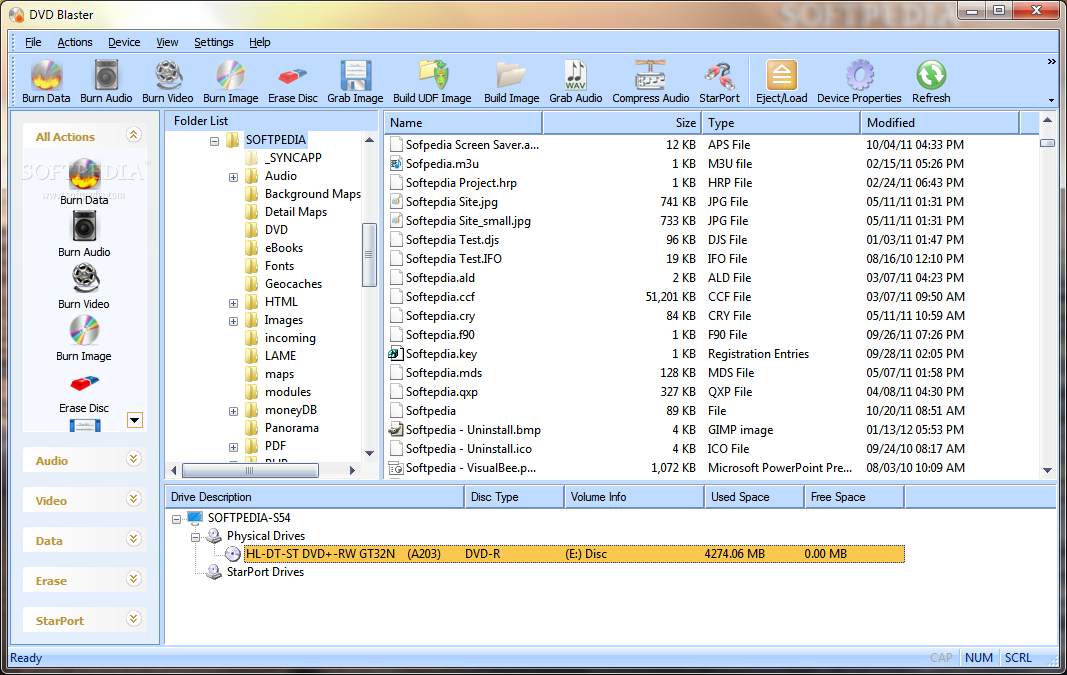Select the Geocaches folder

point(293,284)
